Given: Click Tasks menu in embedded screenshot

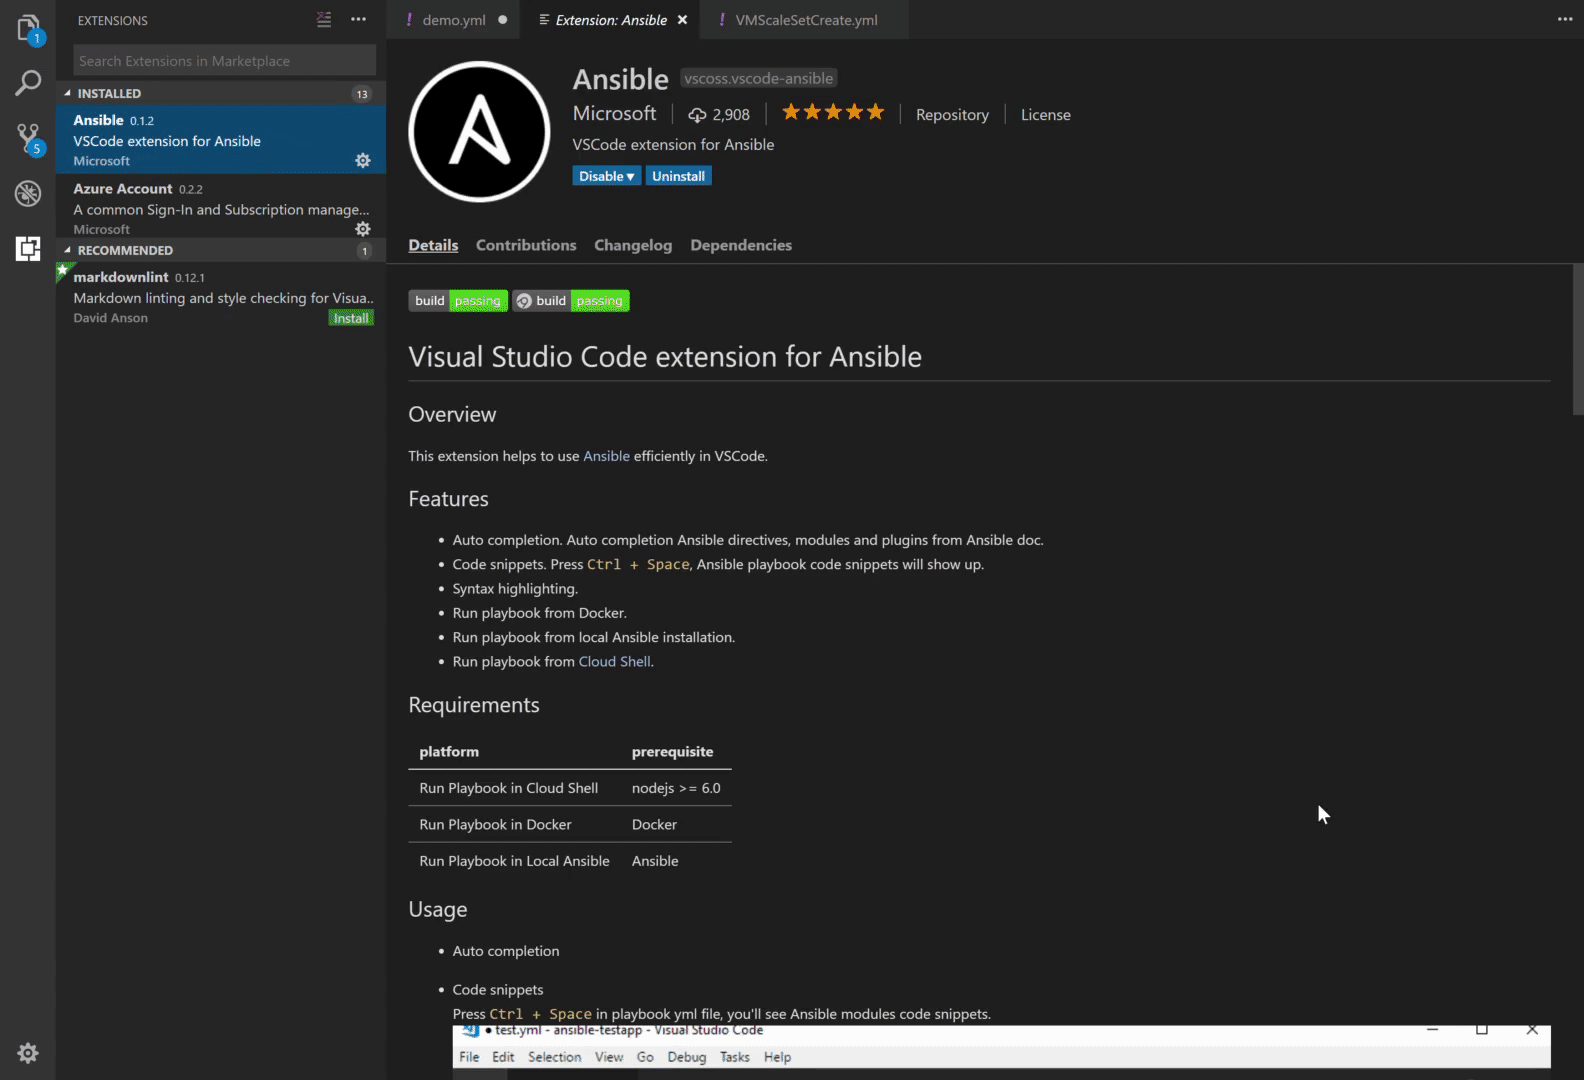Looking at the screenshot, I should click(735, 1057).
